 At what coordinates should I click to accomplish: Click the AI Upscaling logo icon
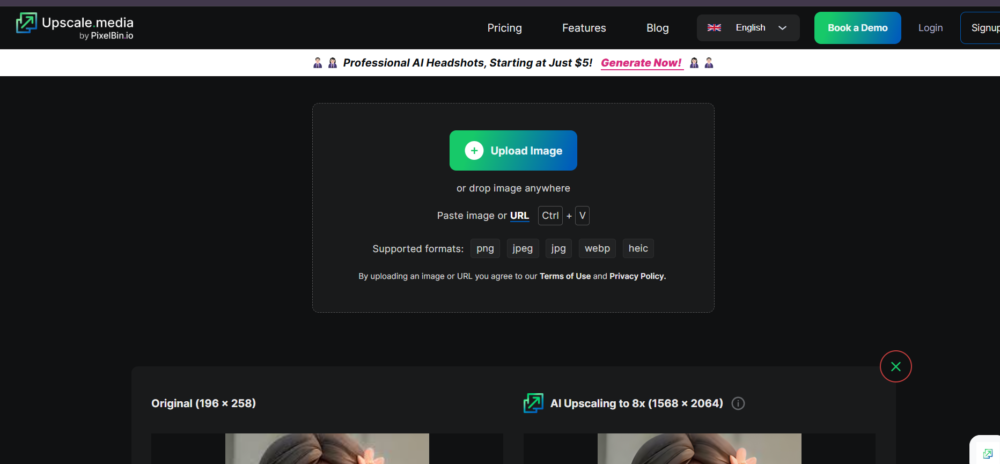[533, 403]
